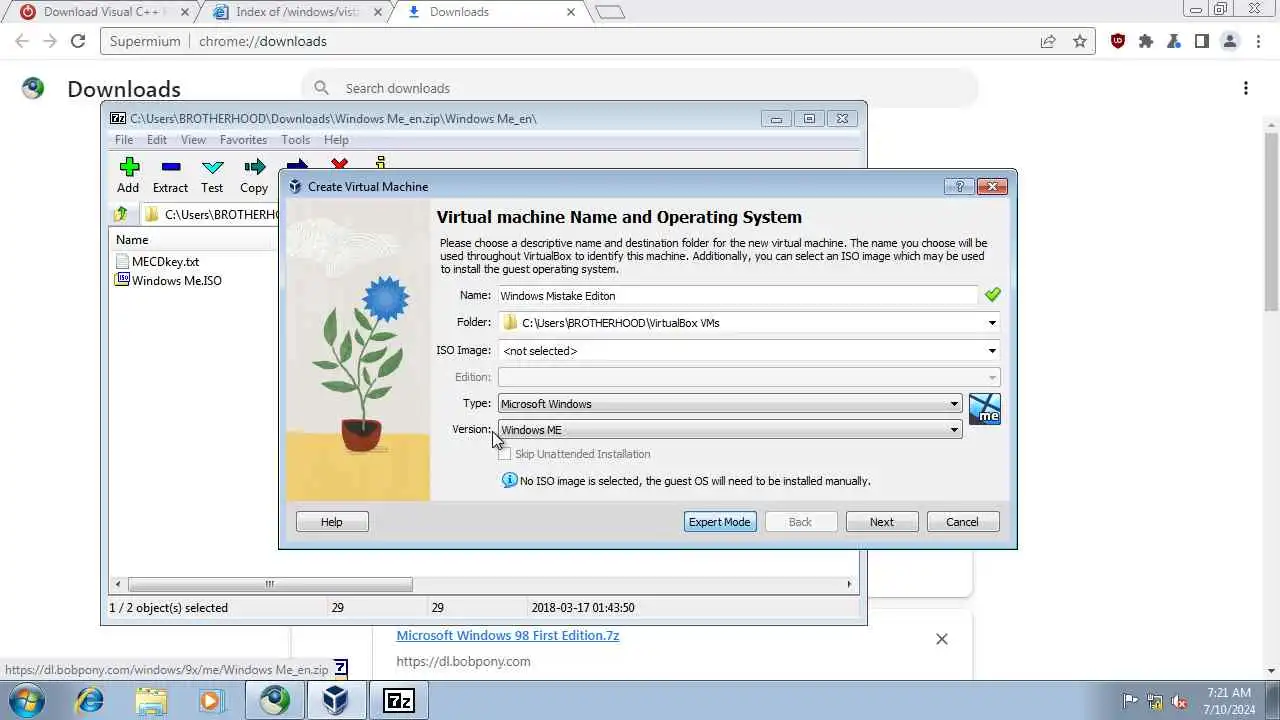Select MECDkey.txt in 7-Zip file list
The image size is (1280, 720).
click(166, 261)
